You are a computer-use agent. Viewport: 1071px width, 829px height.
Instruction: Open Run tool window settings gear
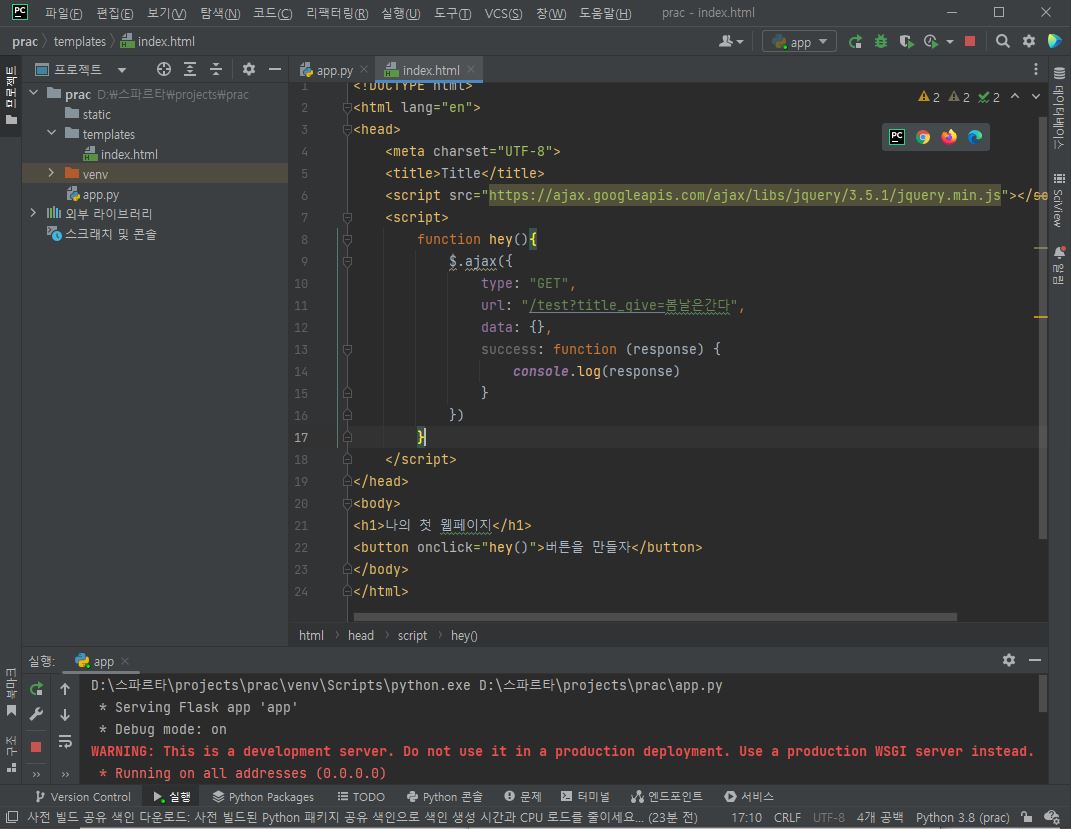pos(1009,660)
